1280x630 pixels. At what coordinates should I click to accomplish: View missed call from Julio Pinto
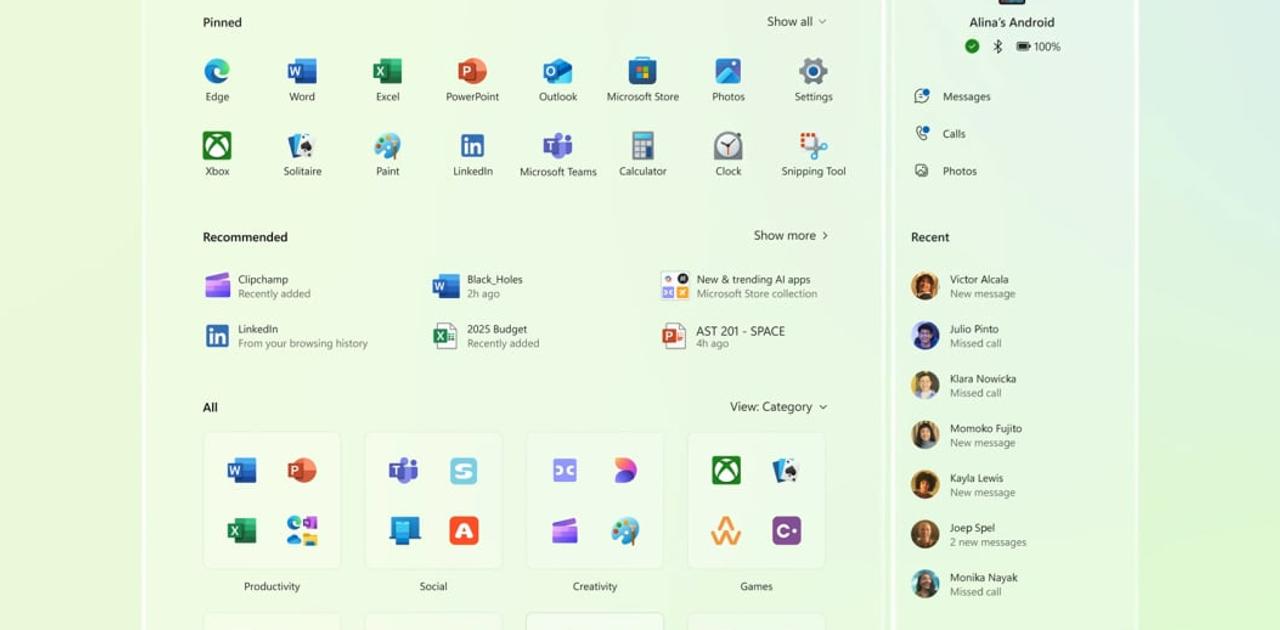[957, 336]
